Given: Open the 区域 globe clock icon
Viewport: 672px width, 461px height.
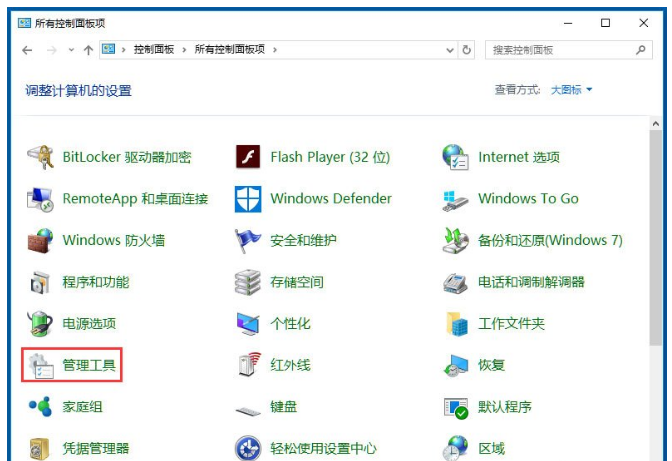Looking at the screenshot, I should pos(455,448).
